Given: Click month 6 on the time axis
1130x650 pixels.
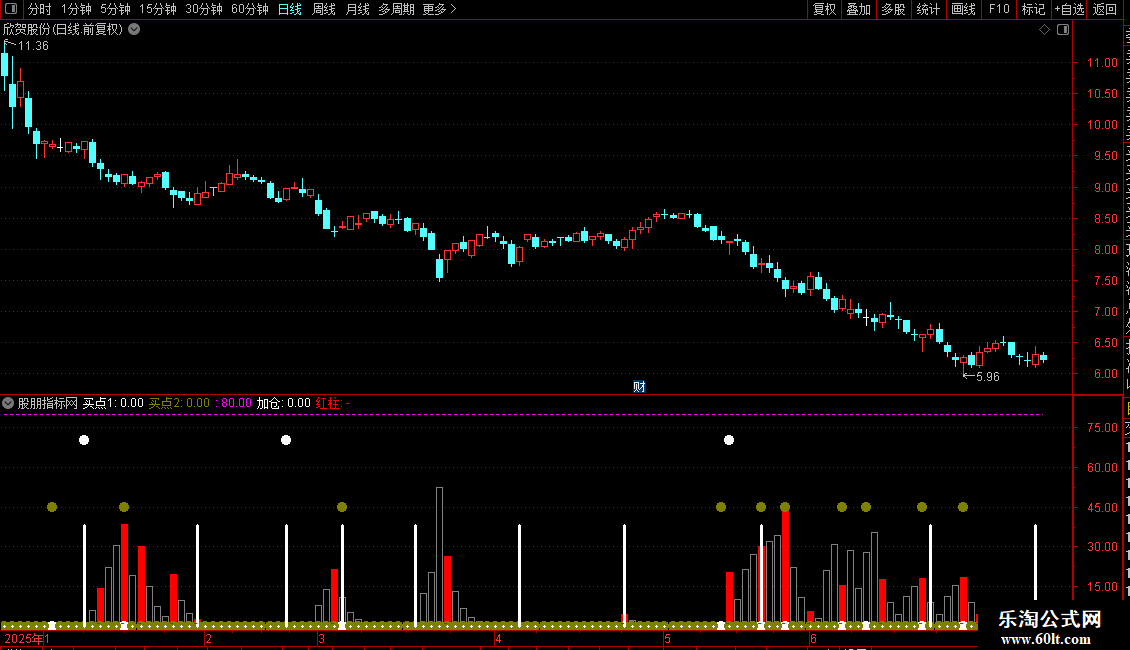Looking at the screenshot, I should (x=813, y=639).
